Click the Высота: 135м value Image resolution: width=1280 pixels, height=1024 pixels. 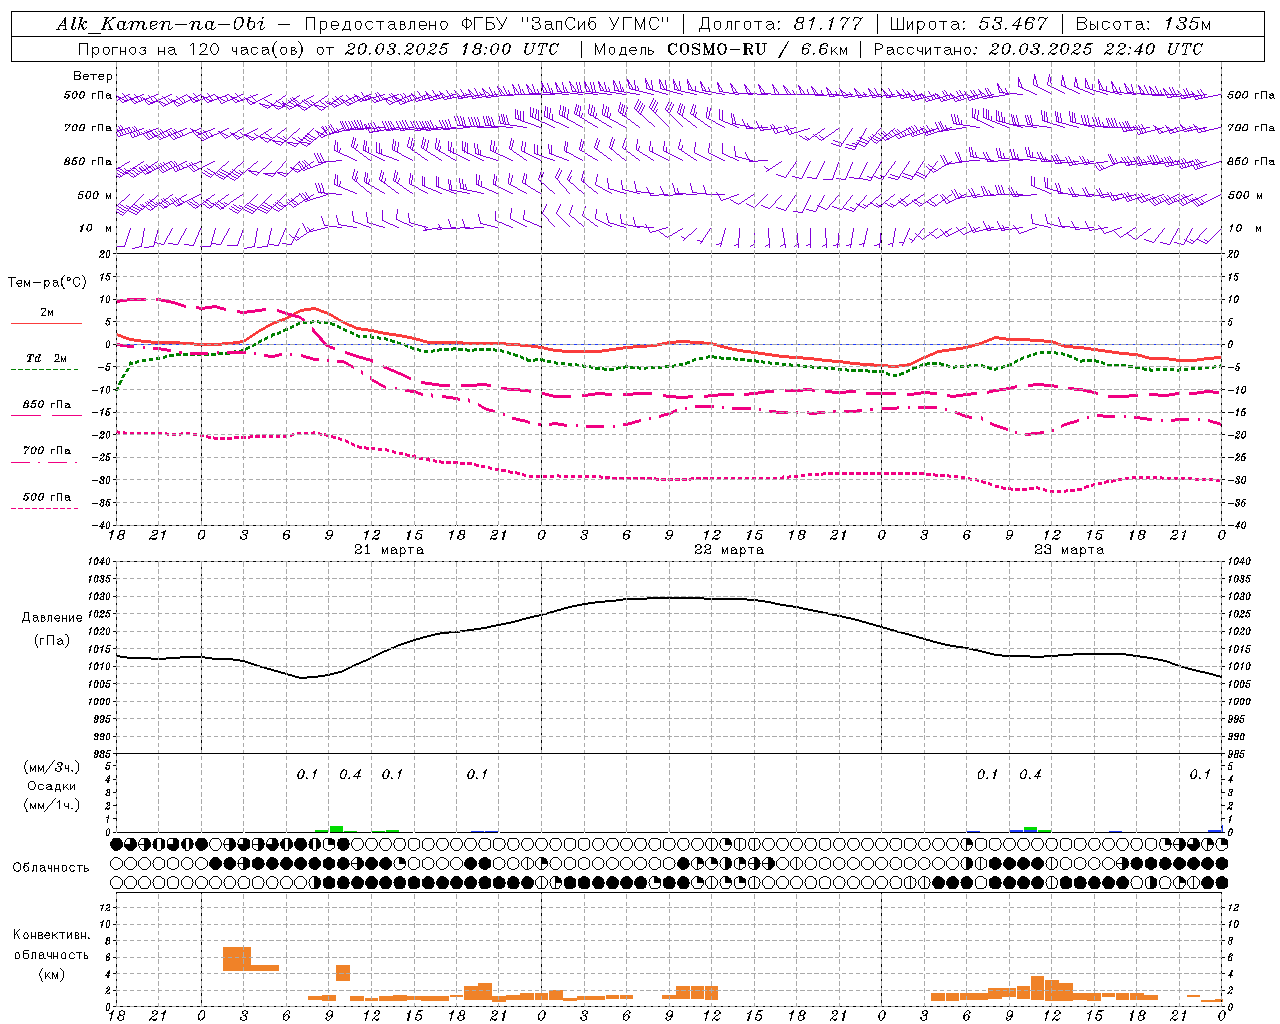[x=1144, y=24]
